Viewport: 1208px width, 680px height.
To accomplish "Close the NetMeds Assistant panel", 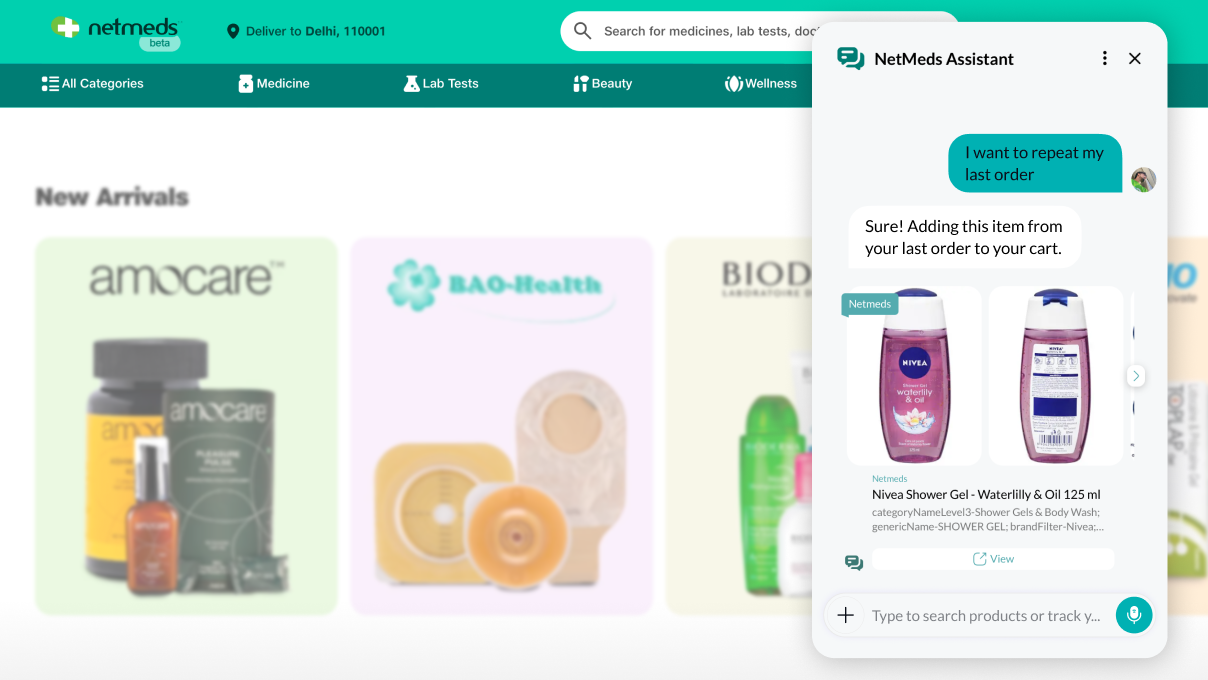I will [x=1135, y=58].
